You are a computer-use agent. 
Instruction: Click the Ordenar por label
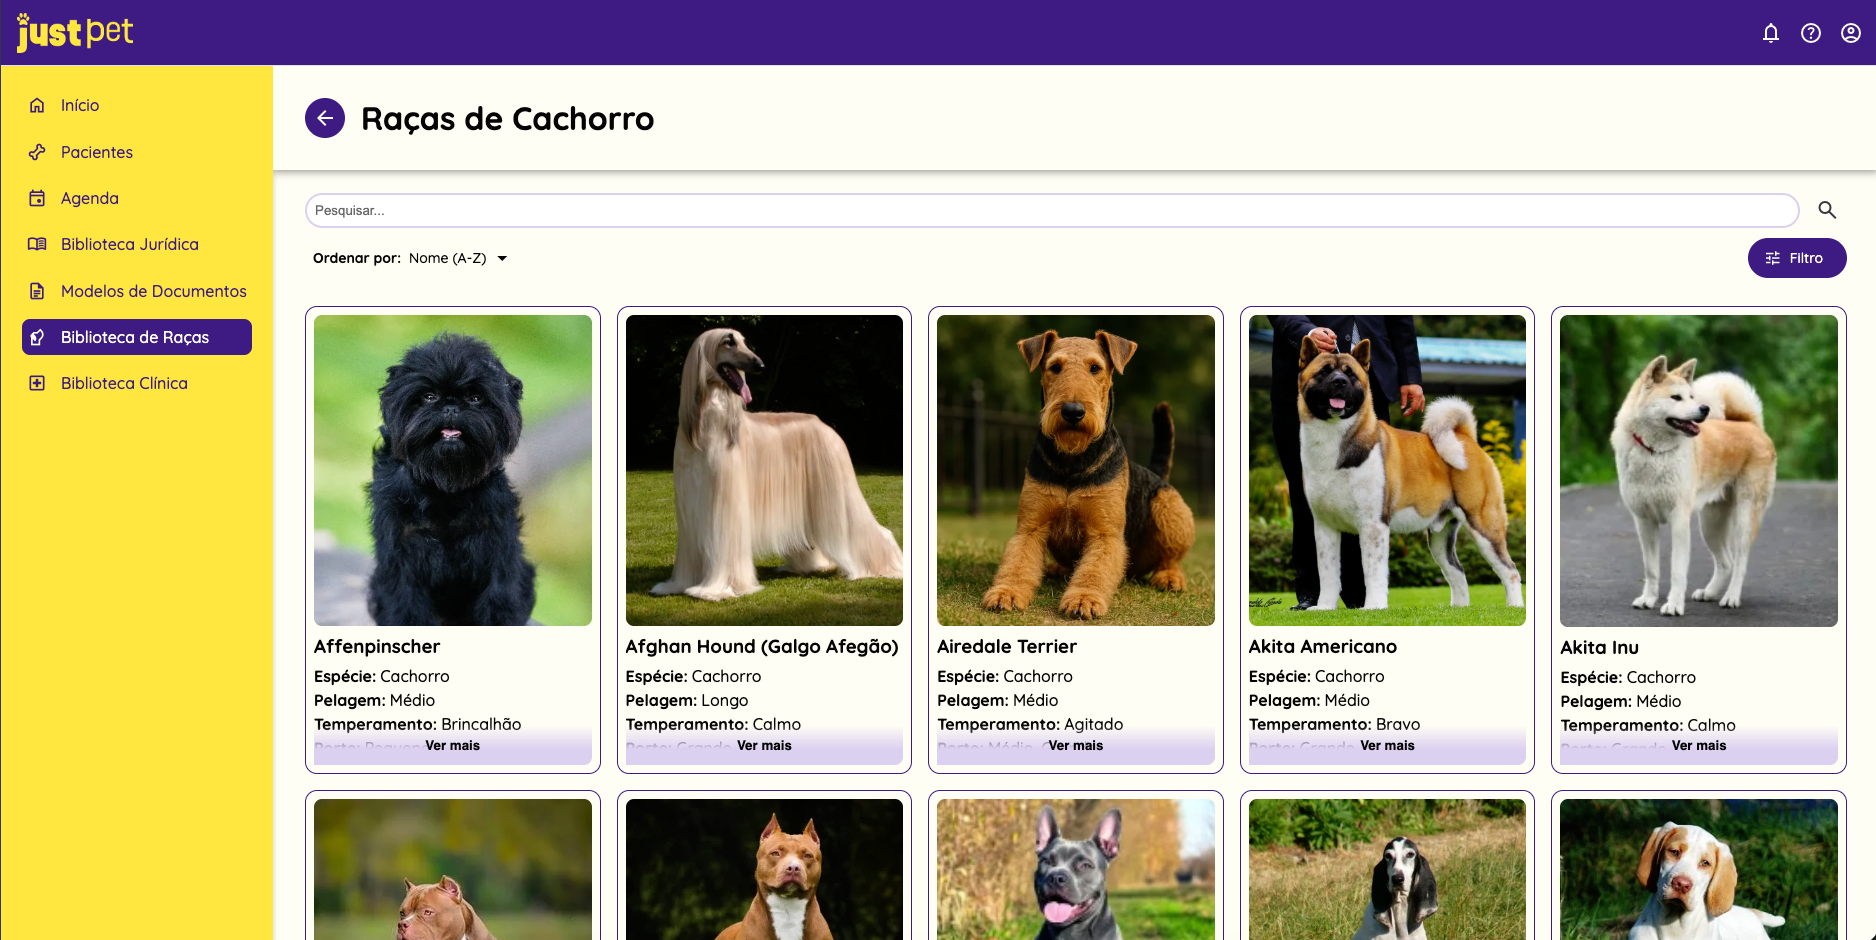pos(357,258)
